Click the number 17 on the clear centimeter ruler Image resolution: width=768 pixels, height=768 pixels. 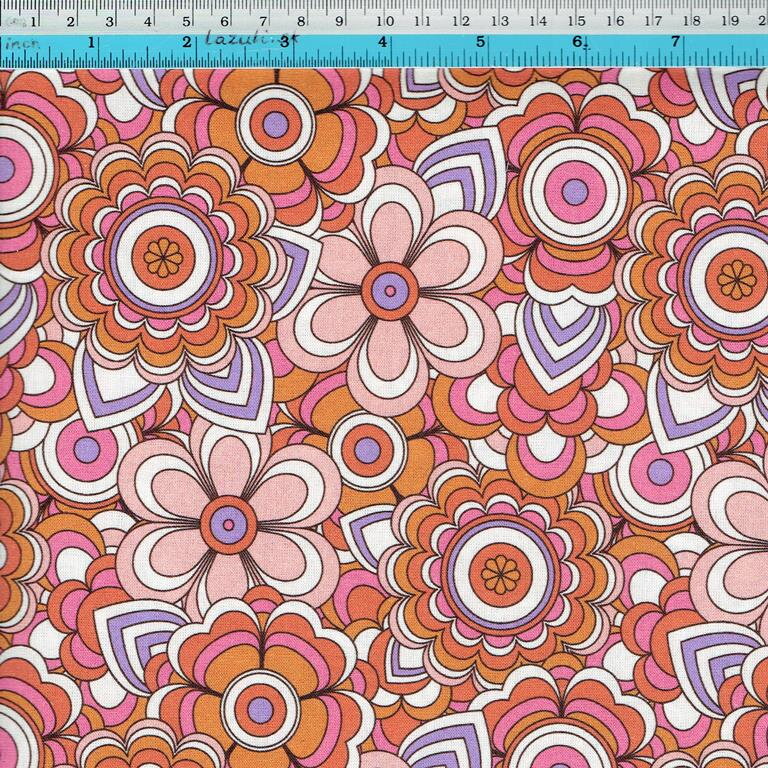(x=653, y=21)
